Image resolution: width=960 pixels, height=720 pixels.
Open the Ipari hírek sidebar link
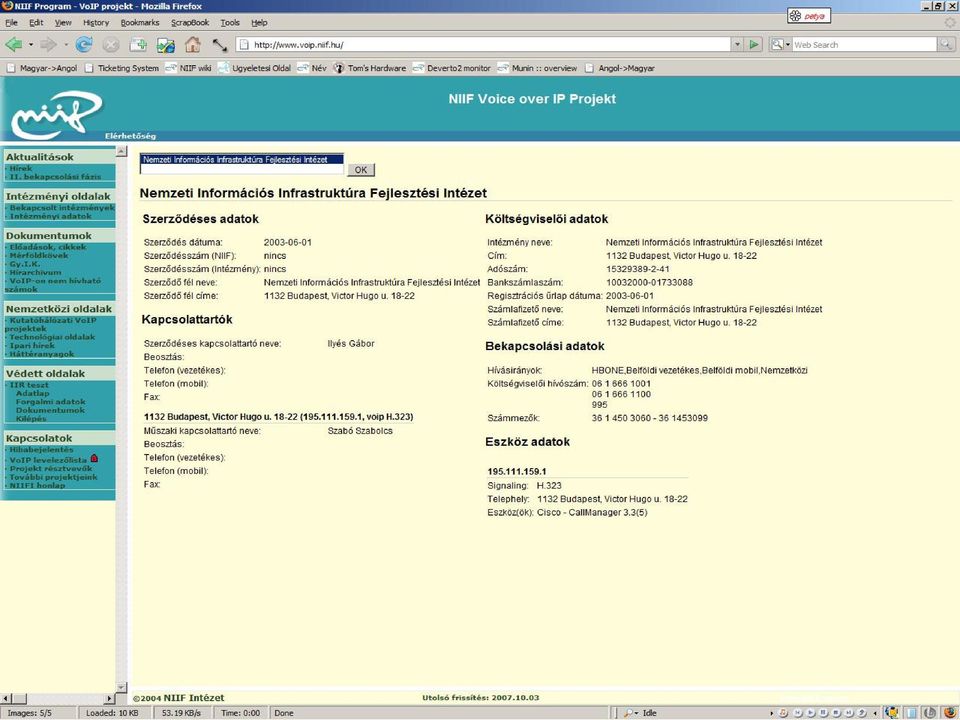point(32,345)
